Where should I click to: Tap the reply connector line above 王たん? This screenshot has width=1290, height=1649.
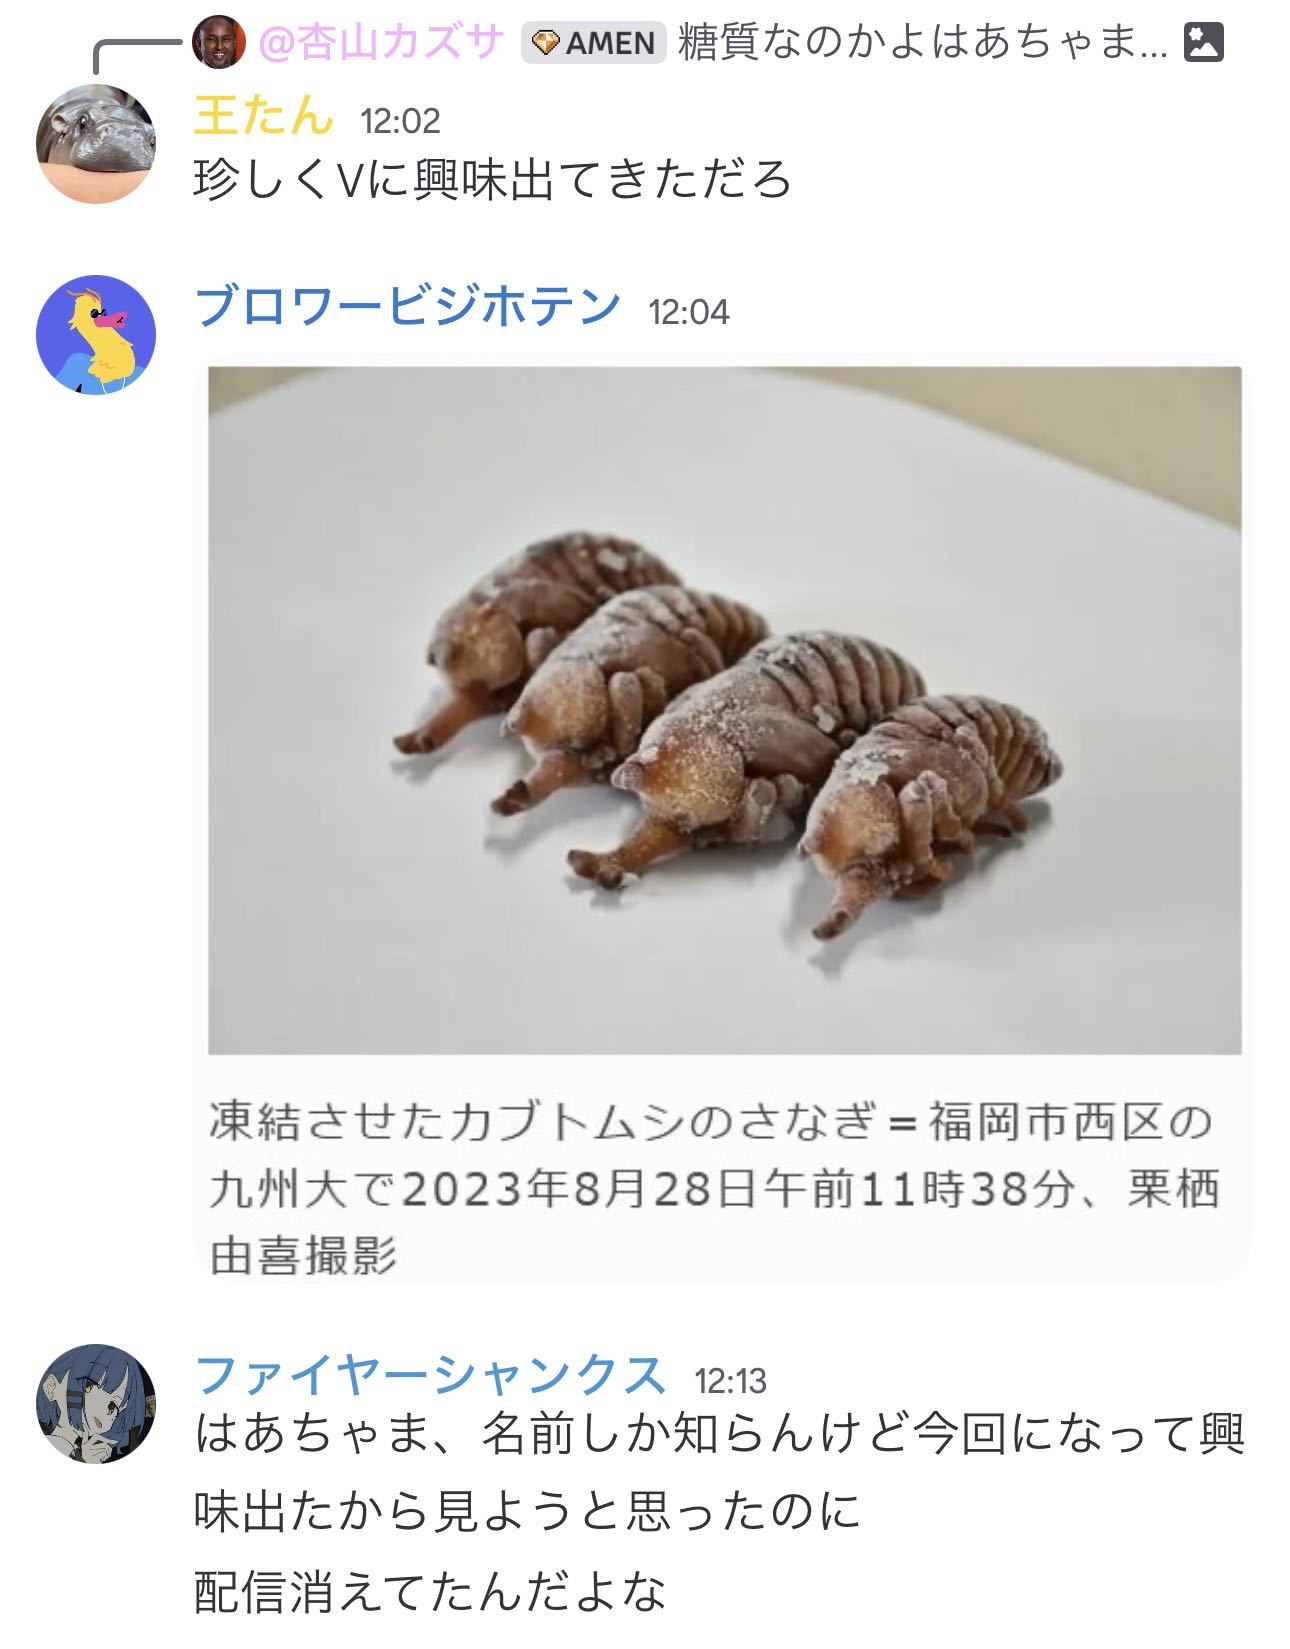[139, 55]
